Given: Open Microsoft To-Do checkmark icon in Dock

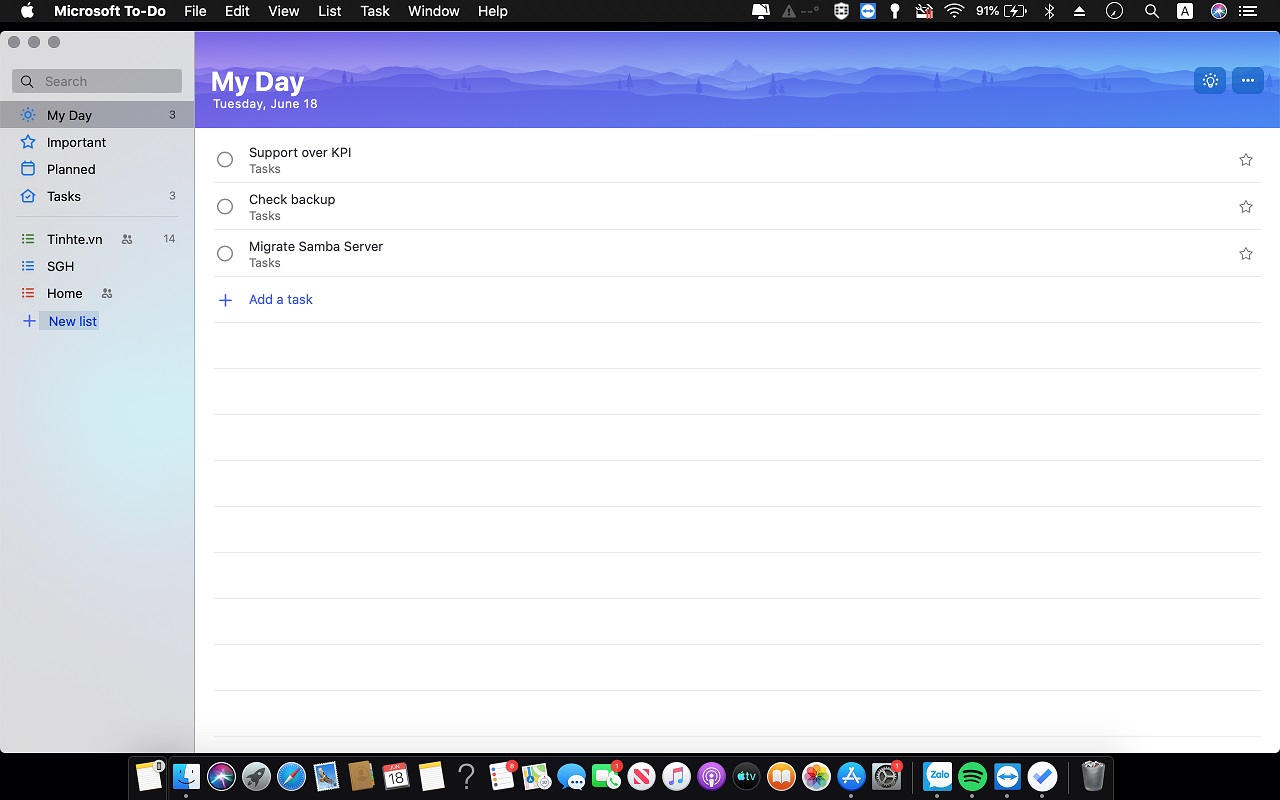Looking at the screenshot, I should pyautogui.click(x=1043, y=775).
